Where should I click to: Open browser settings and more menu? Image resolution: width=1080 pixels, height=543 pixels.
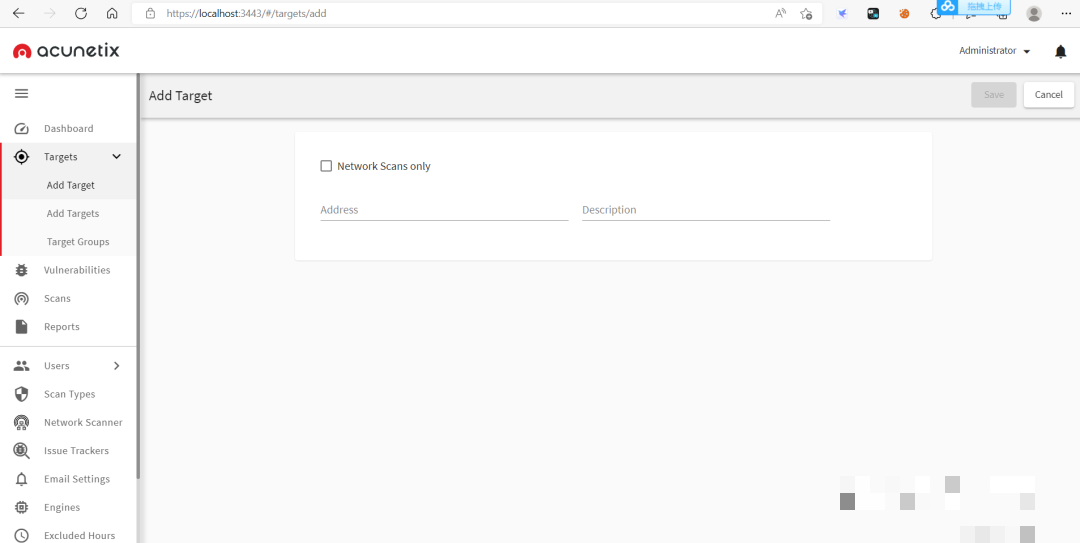1066,13
